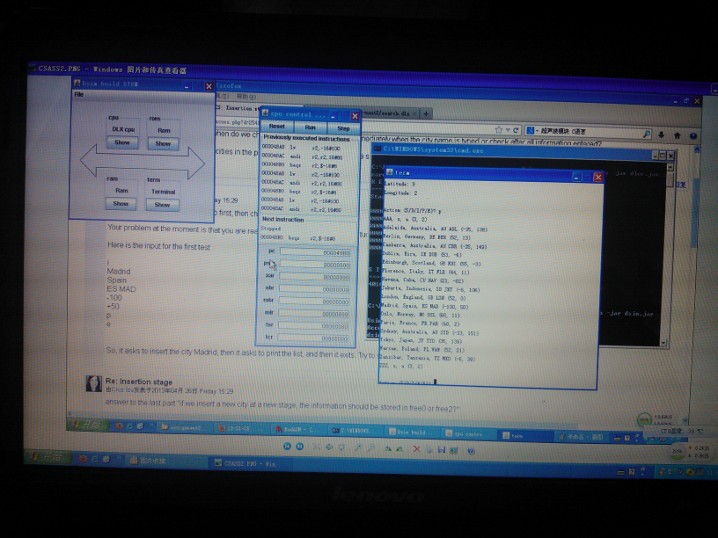The width and height of the screenshot is (718, 538).
Task: Click the Start button inside the screenshot
Action: tap(87, 424)
